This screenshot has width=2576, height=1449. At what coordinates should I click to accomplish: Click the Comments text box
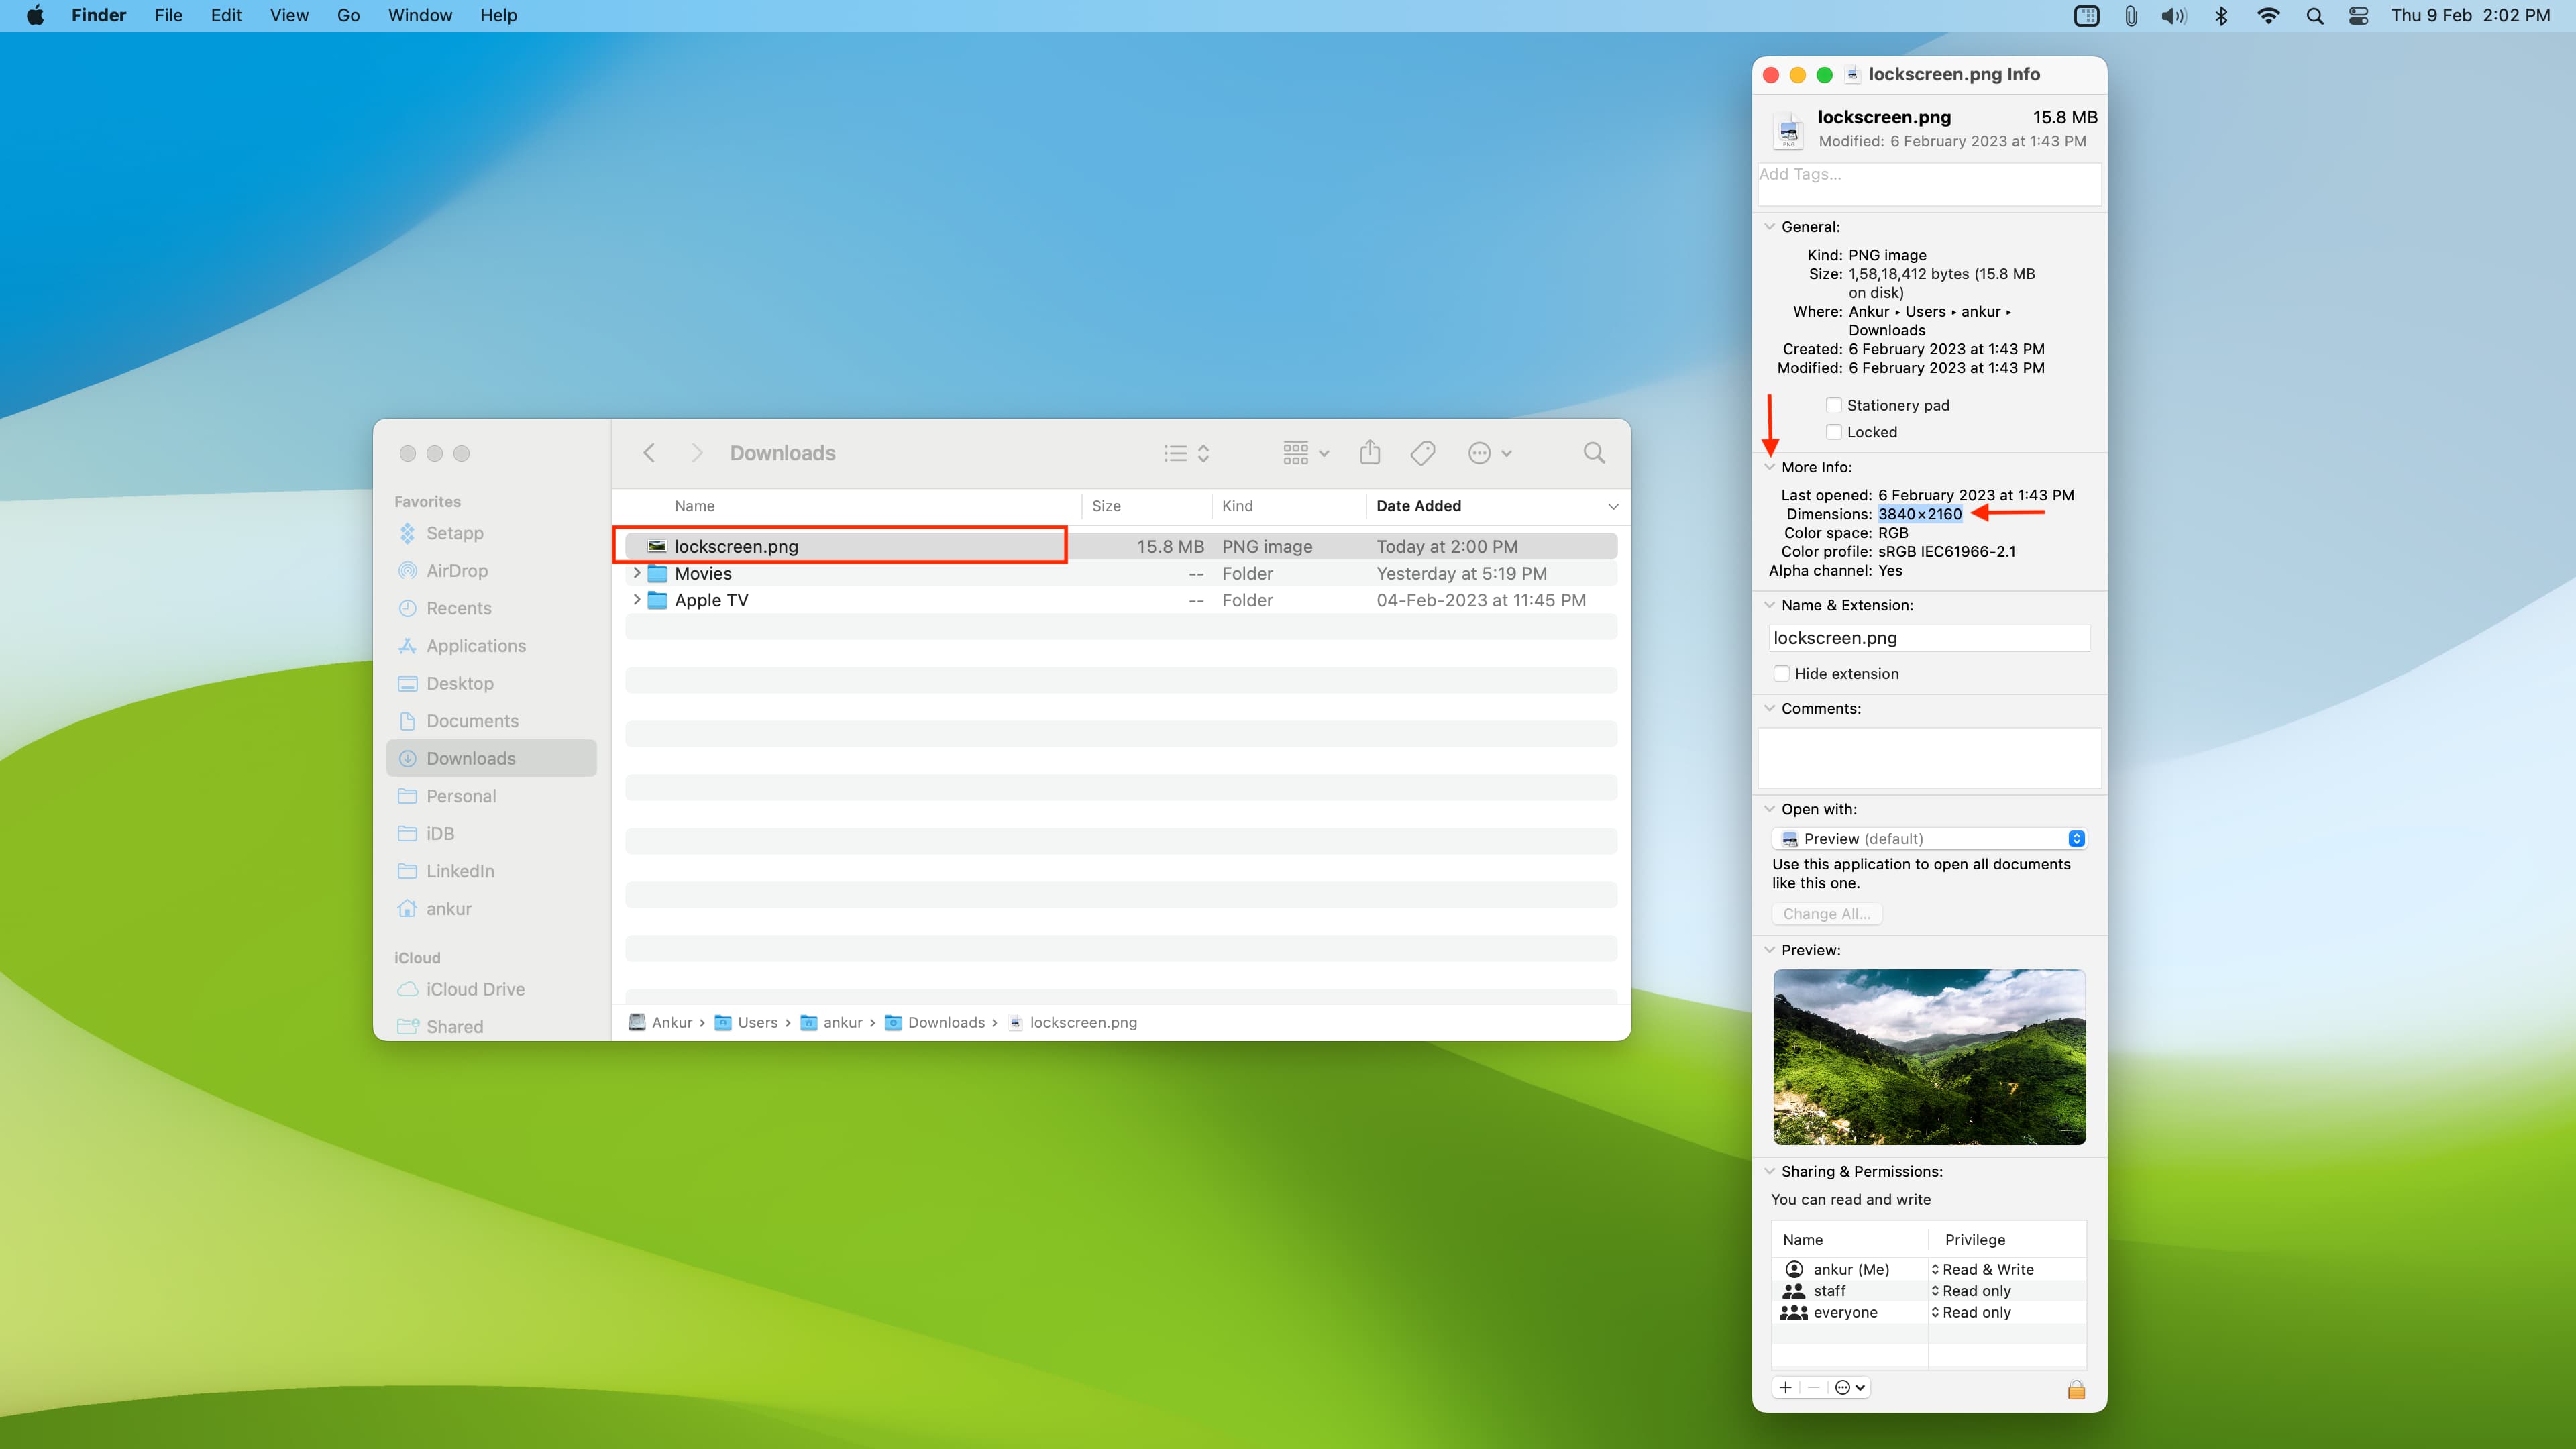(1929, 758)
